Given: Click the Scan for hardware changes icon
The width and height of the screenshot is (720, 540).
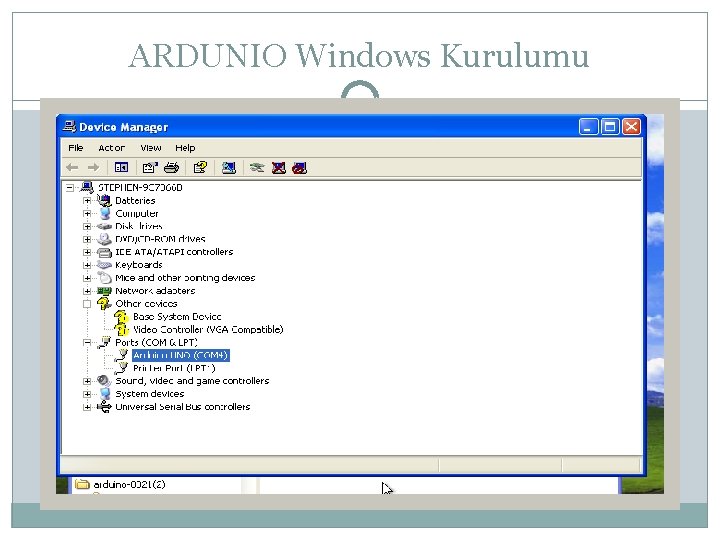Looking at the screenshot, I should (x=229, y=168).
